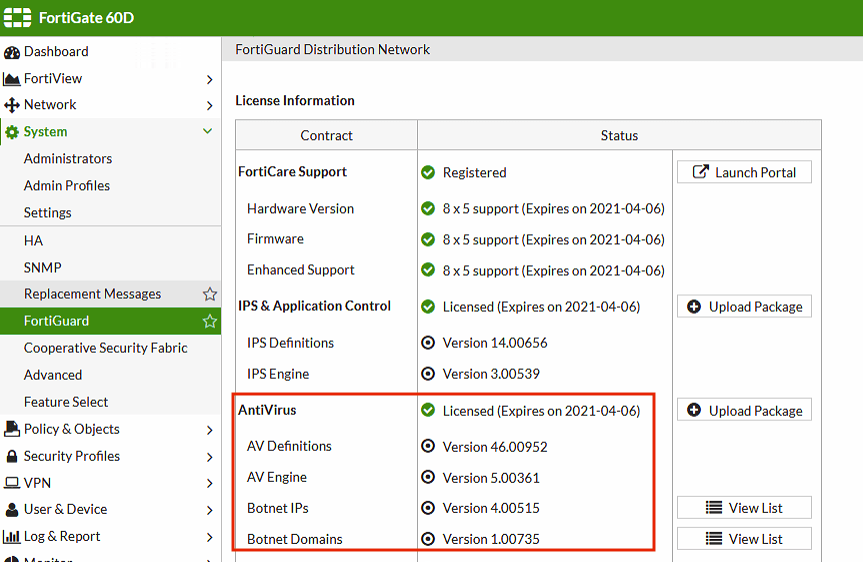Image resolution: width=863 pixels, height=562 pixels.
Task: Click the User & Device person icon
Action: [12, 510]
